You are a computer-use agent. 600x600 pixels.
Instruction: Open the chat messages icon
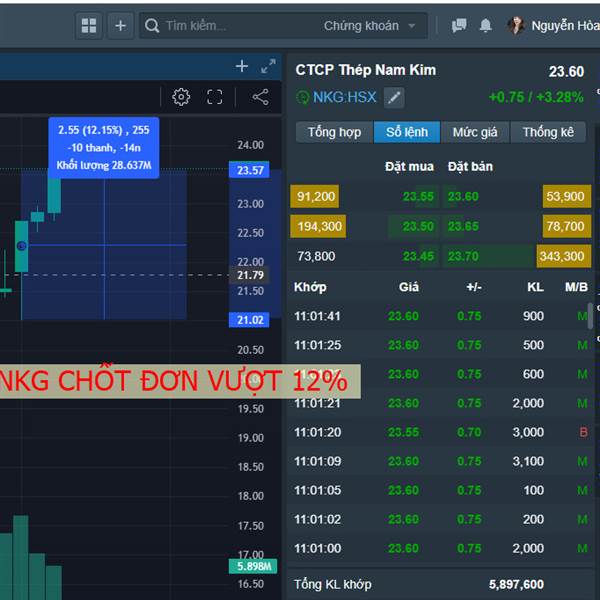pos(459,26)
